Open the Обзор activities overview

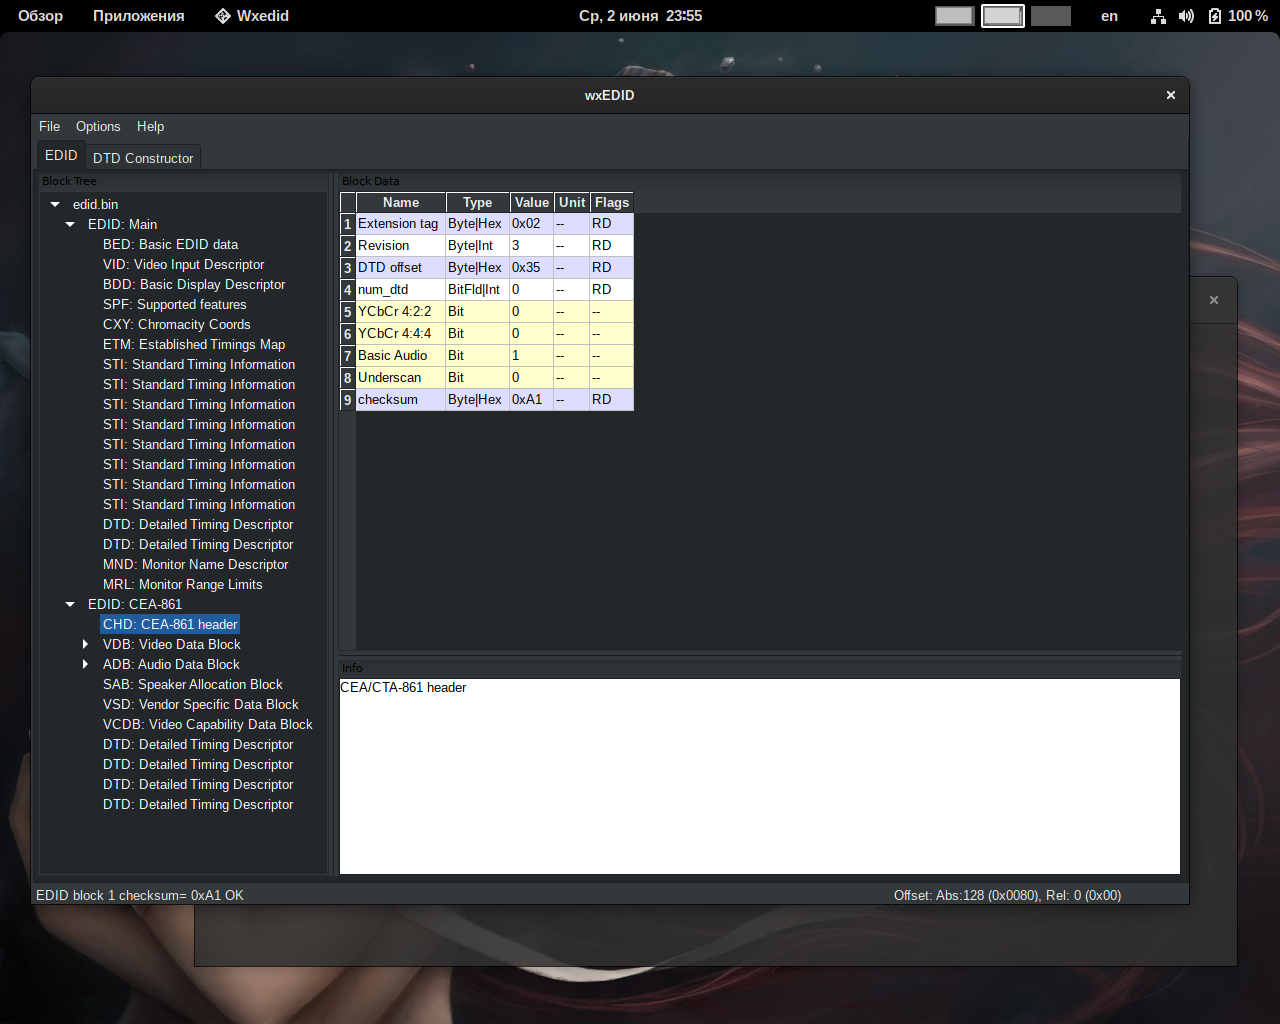[x=40, y=16]
